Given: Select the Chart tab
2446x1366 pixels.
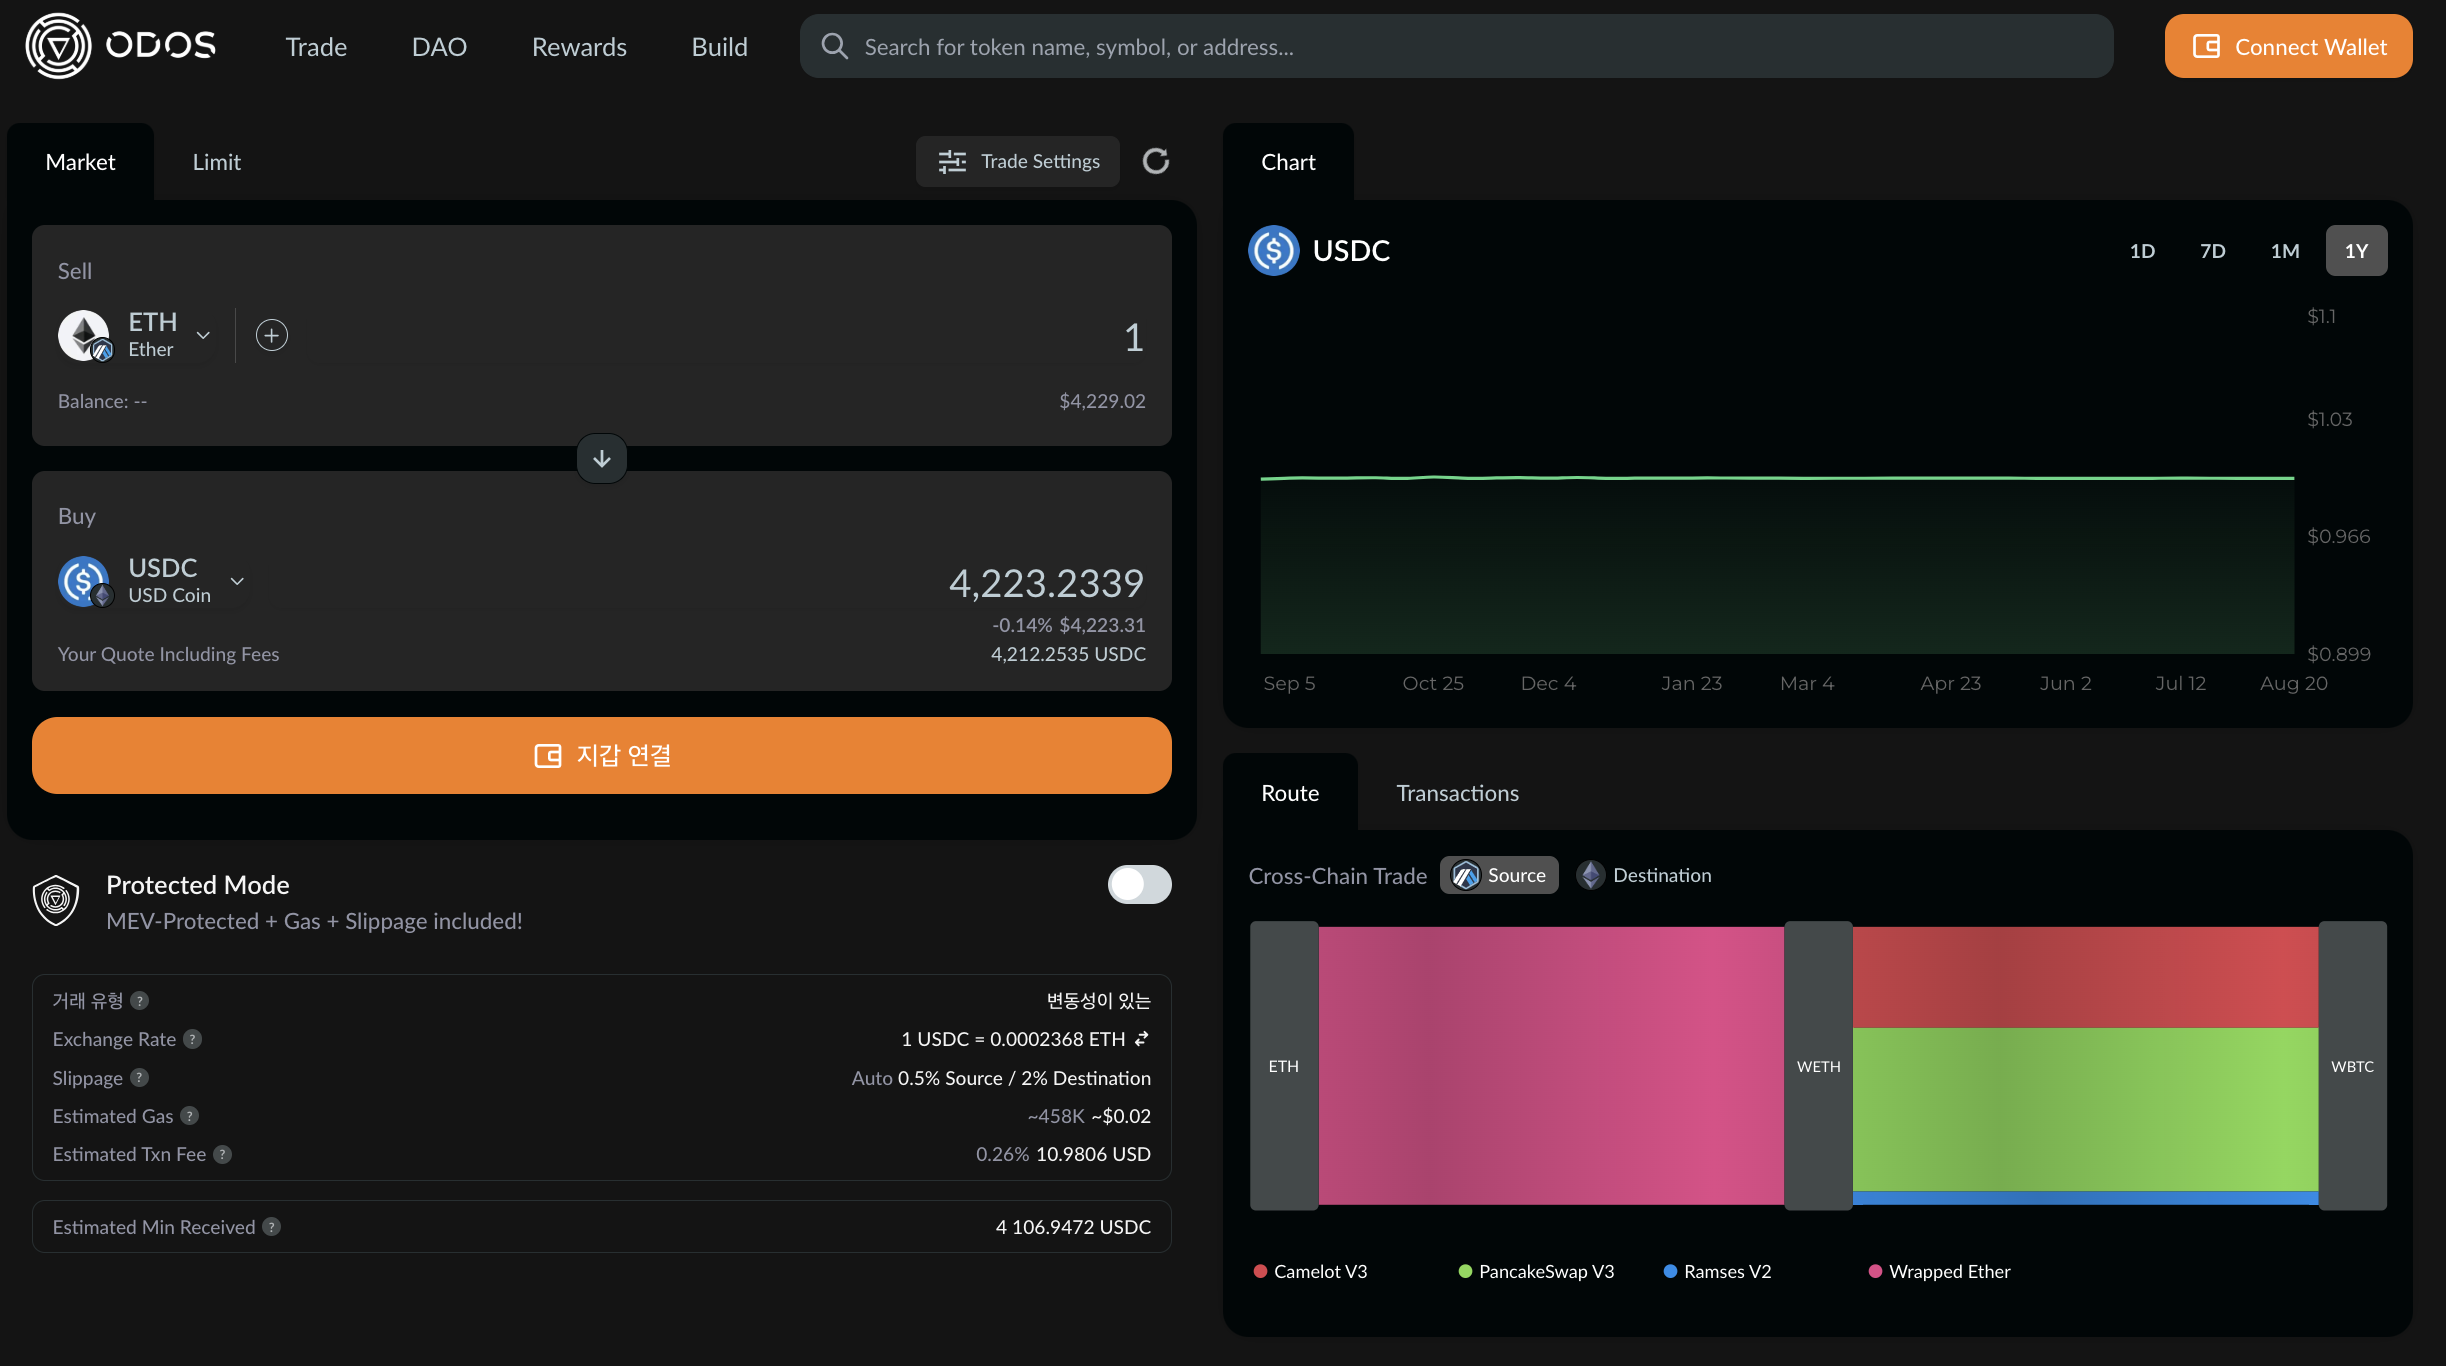Looking at the screenshot, I should (x=1288, y=161).
